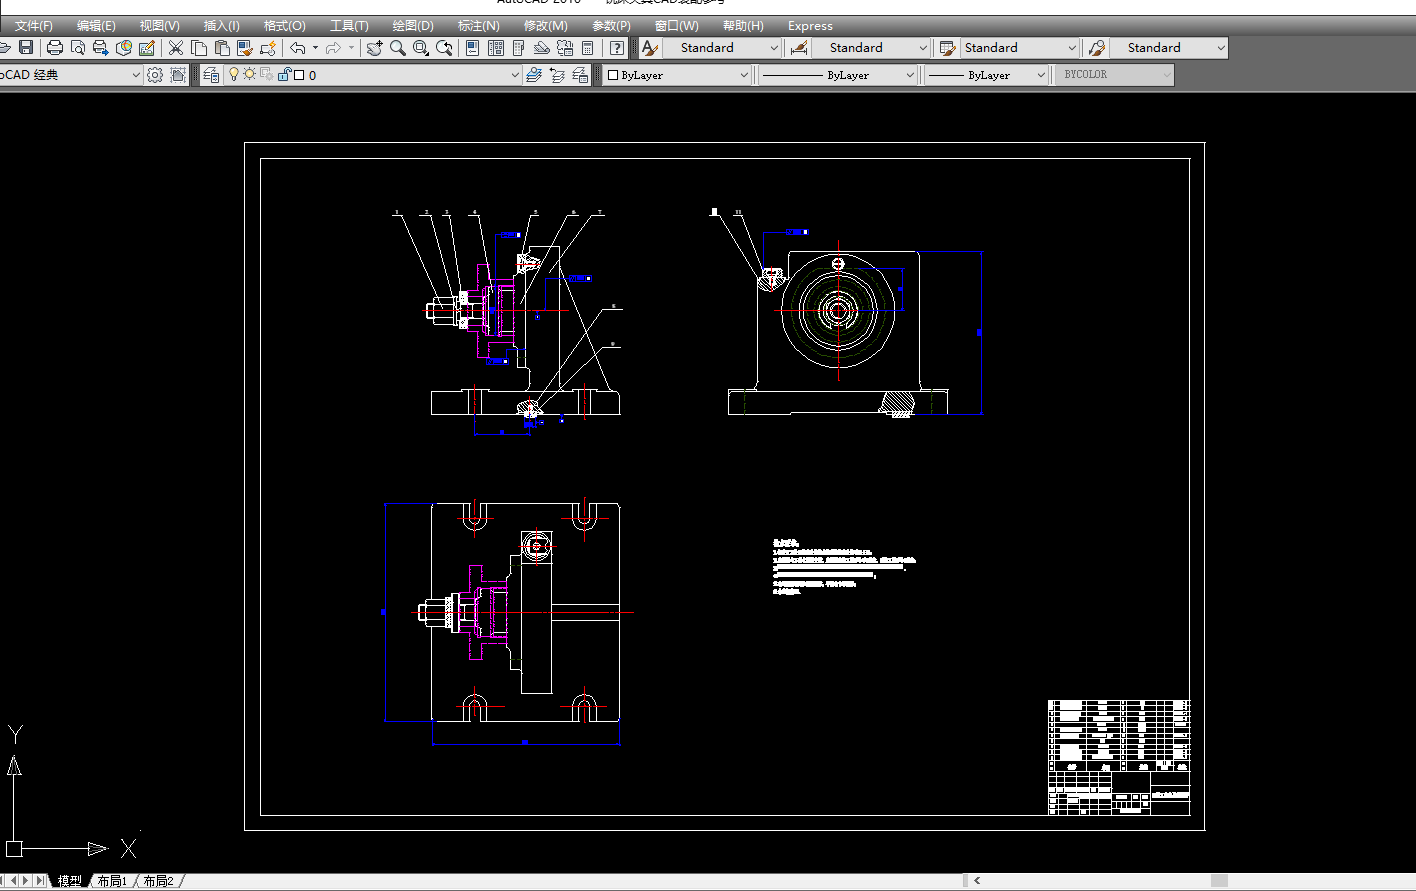Image resolution: width=1416 pixels, height=891 pixels.
Task: Open the Table Style manager icon
Action: click(947, 47)
